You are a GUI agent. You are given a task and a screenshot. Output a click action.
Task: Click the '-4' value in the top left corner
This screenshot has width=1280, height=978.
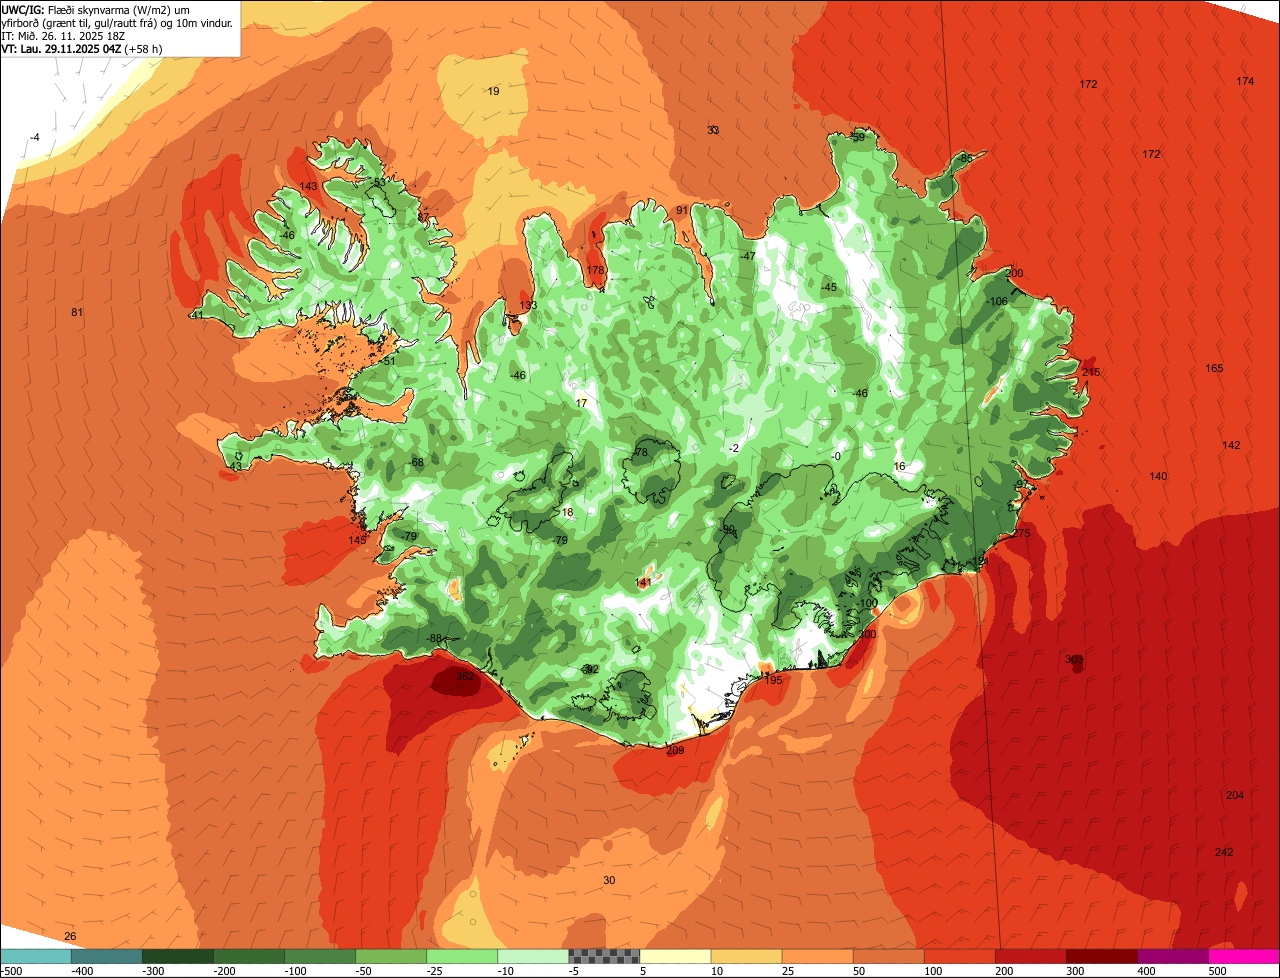35,137
